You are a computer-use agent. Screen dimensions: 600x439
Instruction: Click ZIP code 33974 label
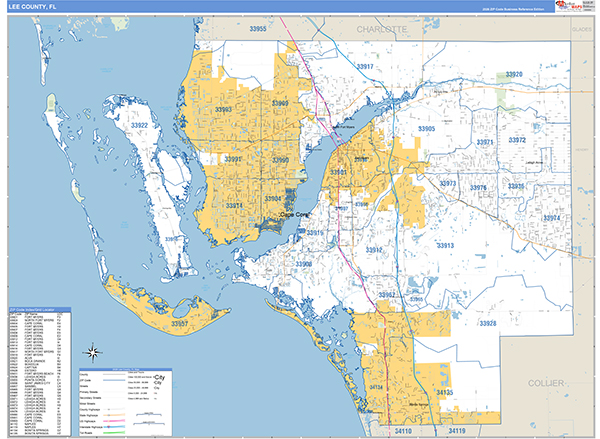pos(551,218)
